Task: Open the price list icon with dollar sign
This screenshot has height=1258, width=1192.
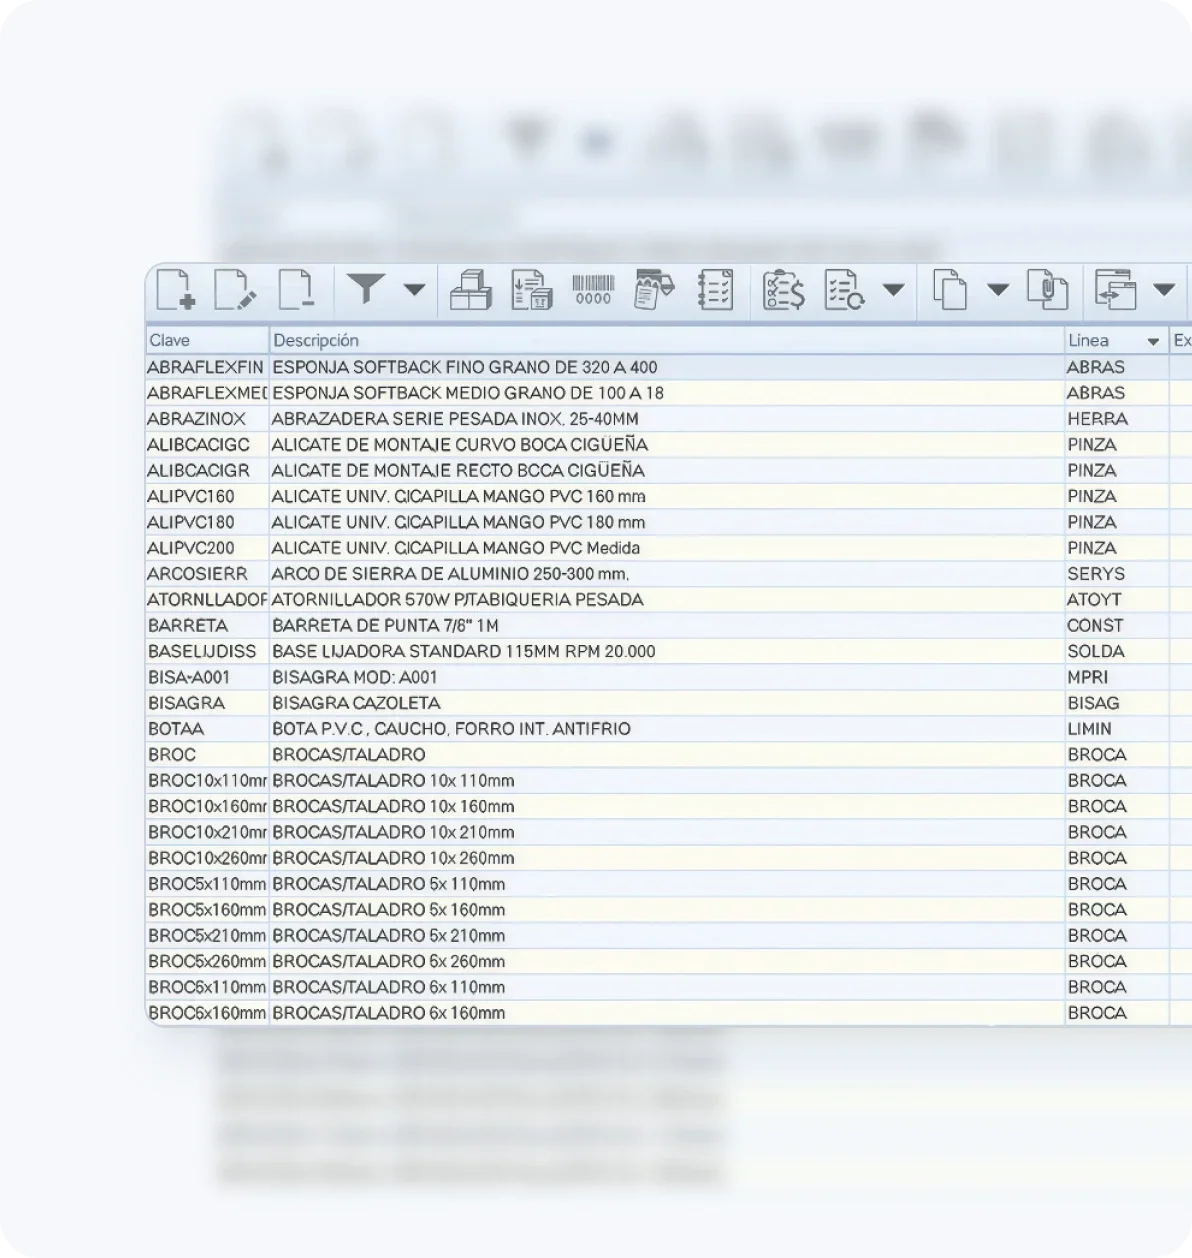Action: tap(783, 291)
